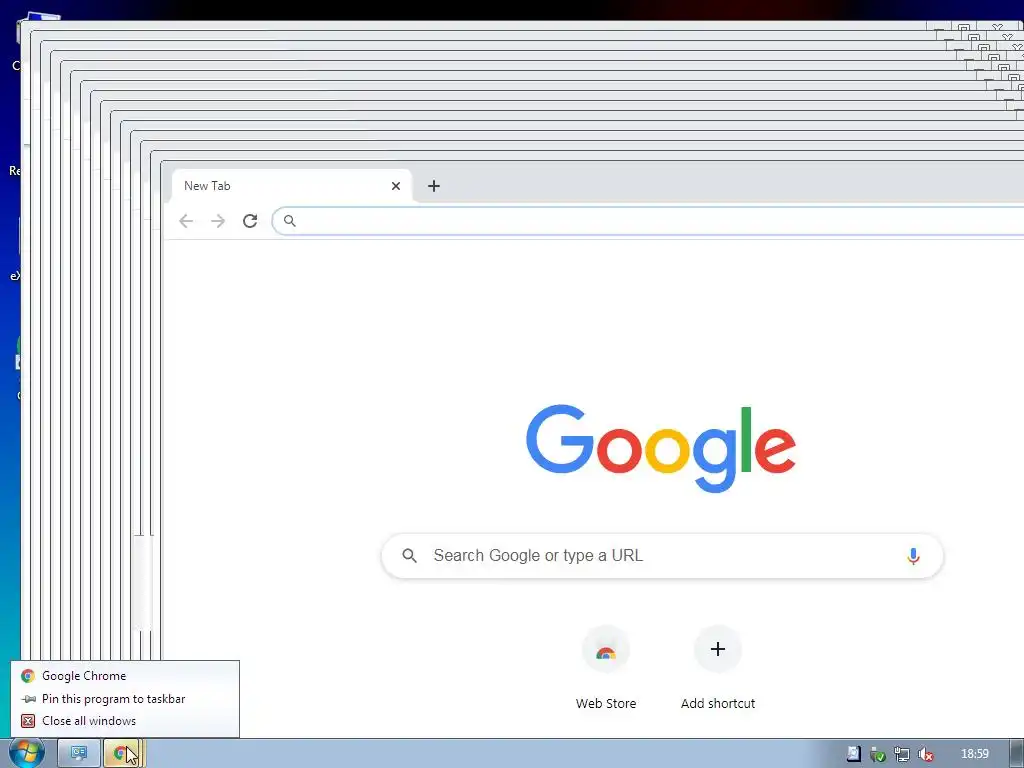The height and width of the screenshot is (768, 1024).
Task: Click the Web Store label
Action: click(x=606, y=704)
